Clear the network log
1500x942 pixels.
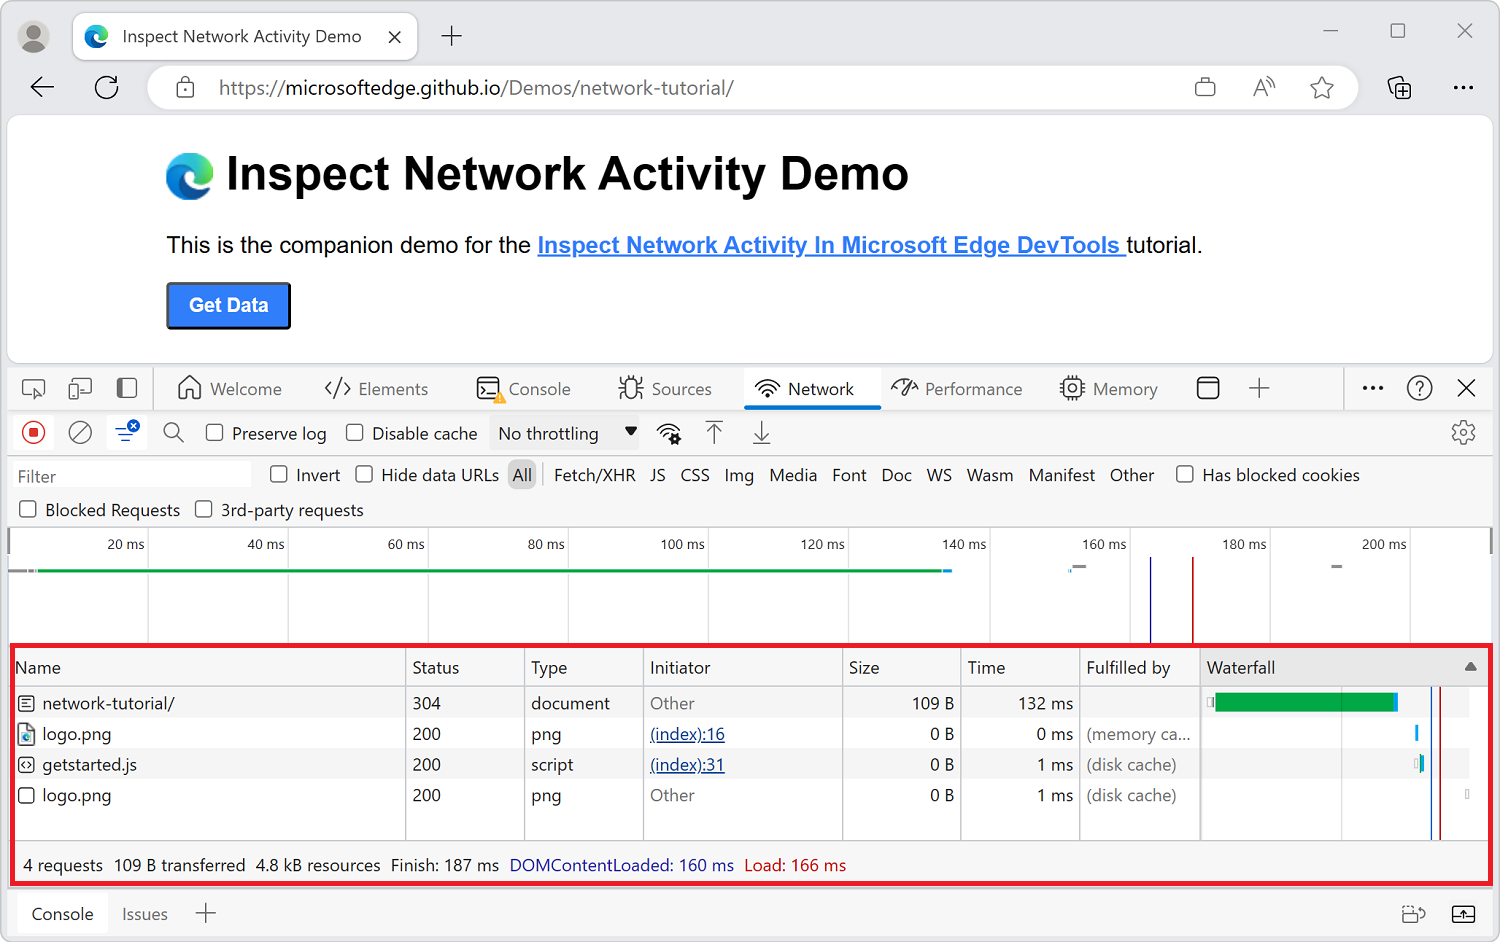point(80,432)
